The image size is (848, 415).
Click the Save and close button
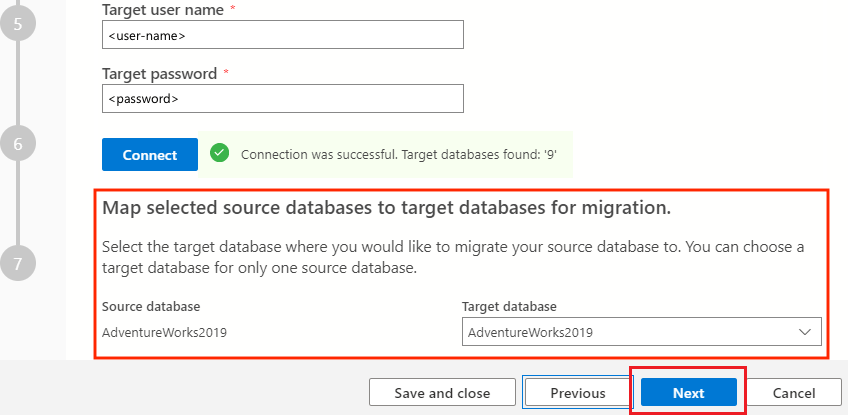(x=442, y=393)
